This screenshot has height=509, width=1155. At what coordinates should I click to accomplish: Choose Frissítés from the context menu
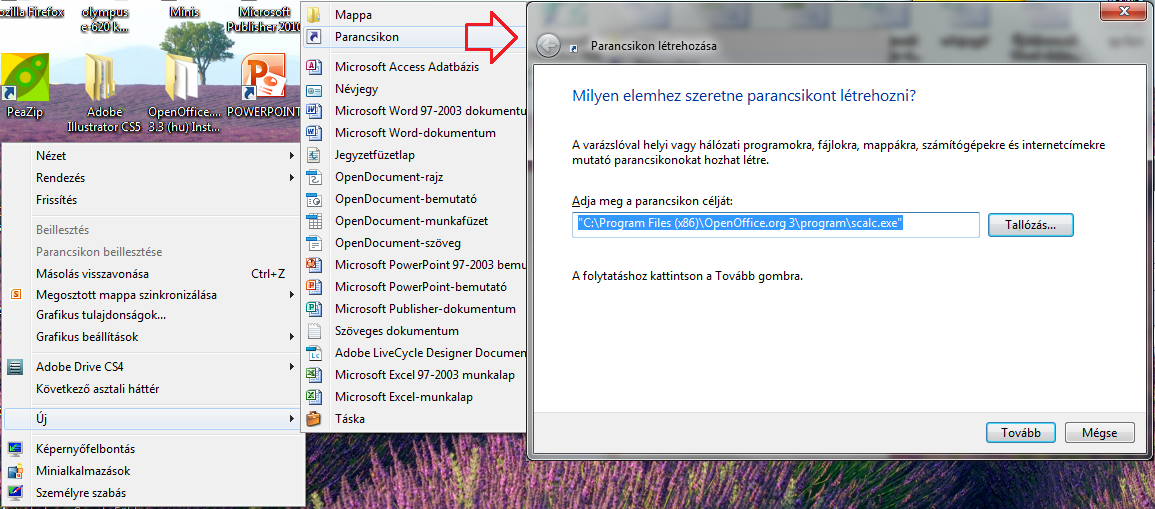[x=152, y=200]
